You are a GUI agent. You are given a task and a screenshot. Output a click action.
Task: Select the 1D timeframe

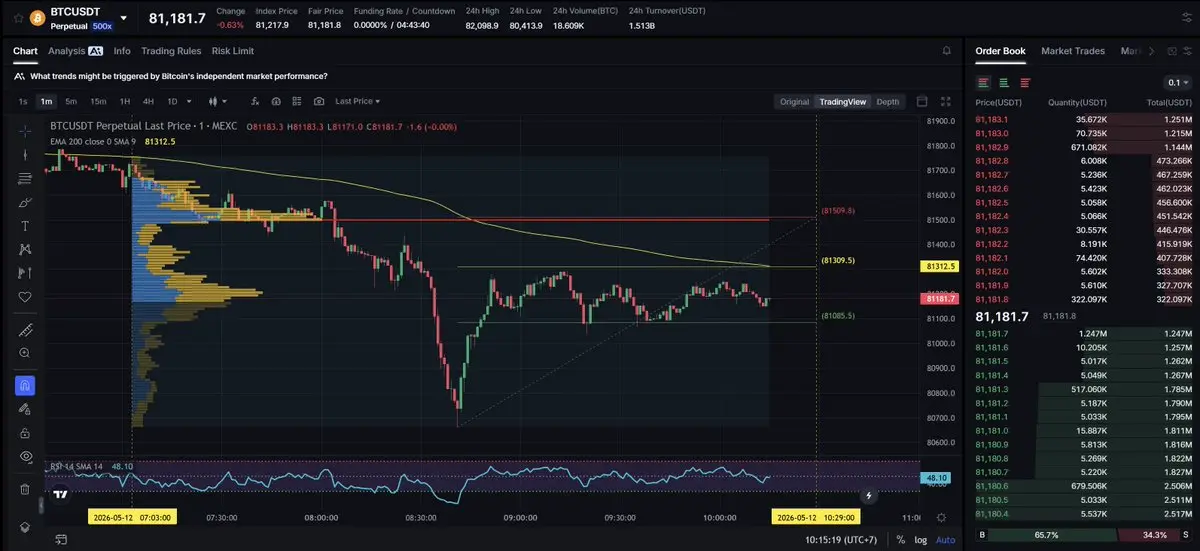[172, 101]
